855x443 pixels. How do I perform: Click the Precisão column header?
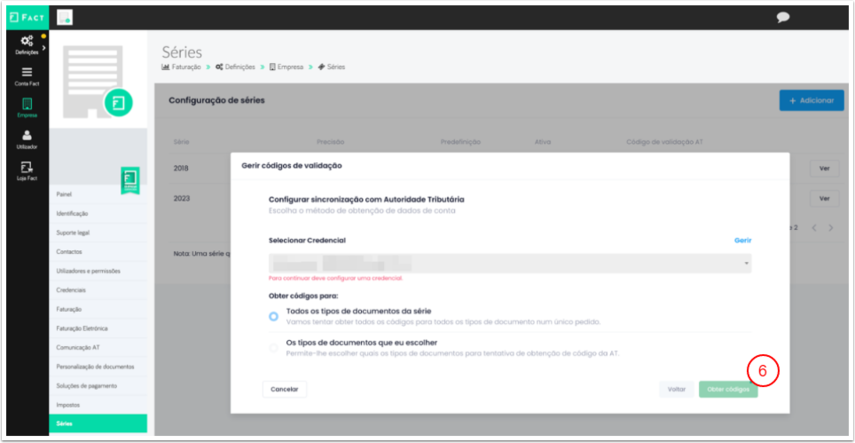click(x=330, y=142)
